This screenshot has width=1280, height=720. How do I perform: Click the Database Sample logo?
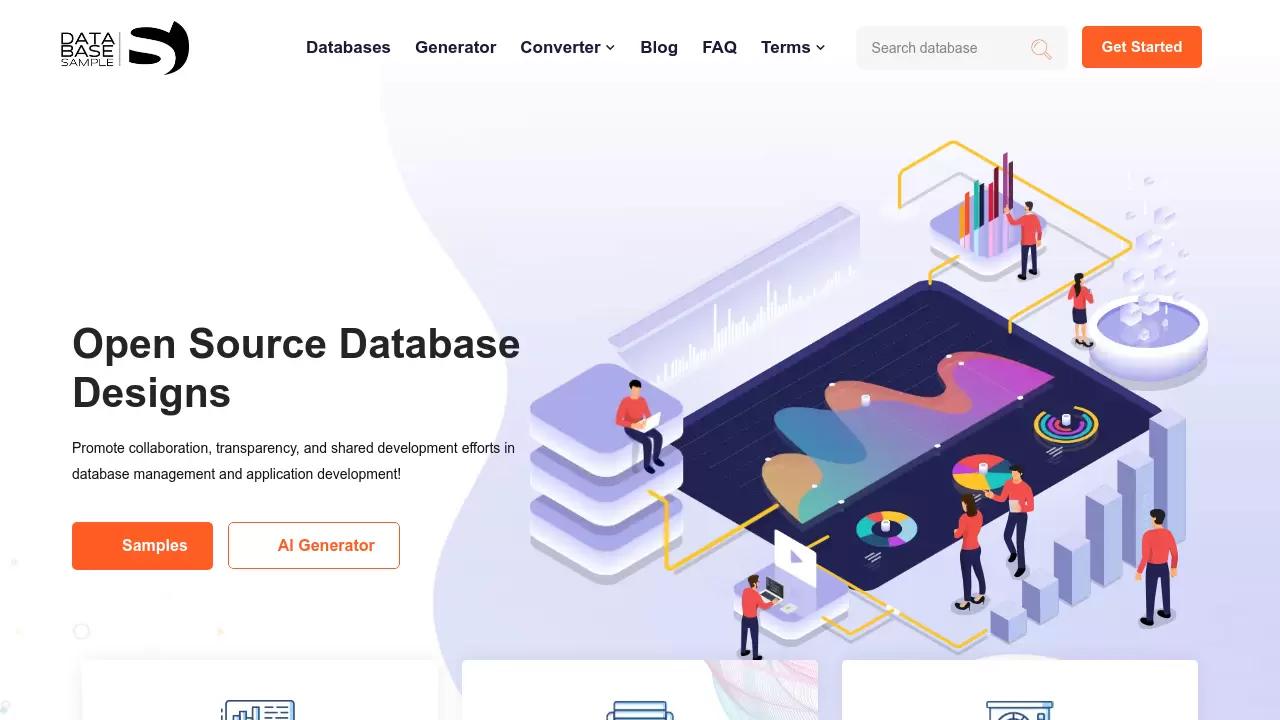125,48
